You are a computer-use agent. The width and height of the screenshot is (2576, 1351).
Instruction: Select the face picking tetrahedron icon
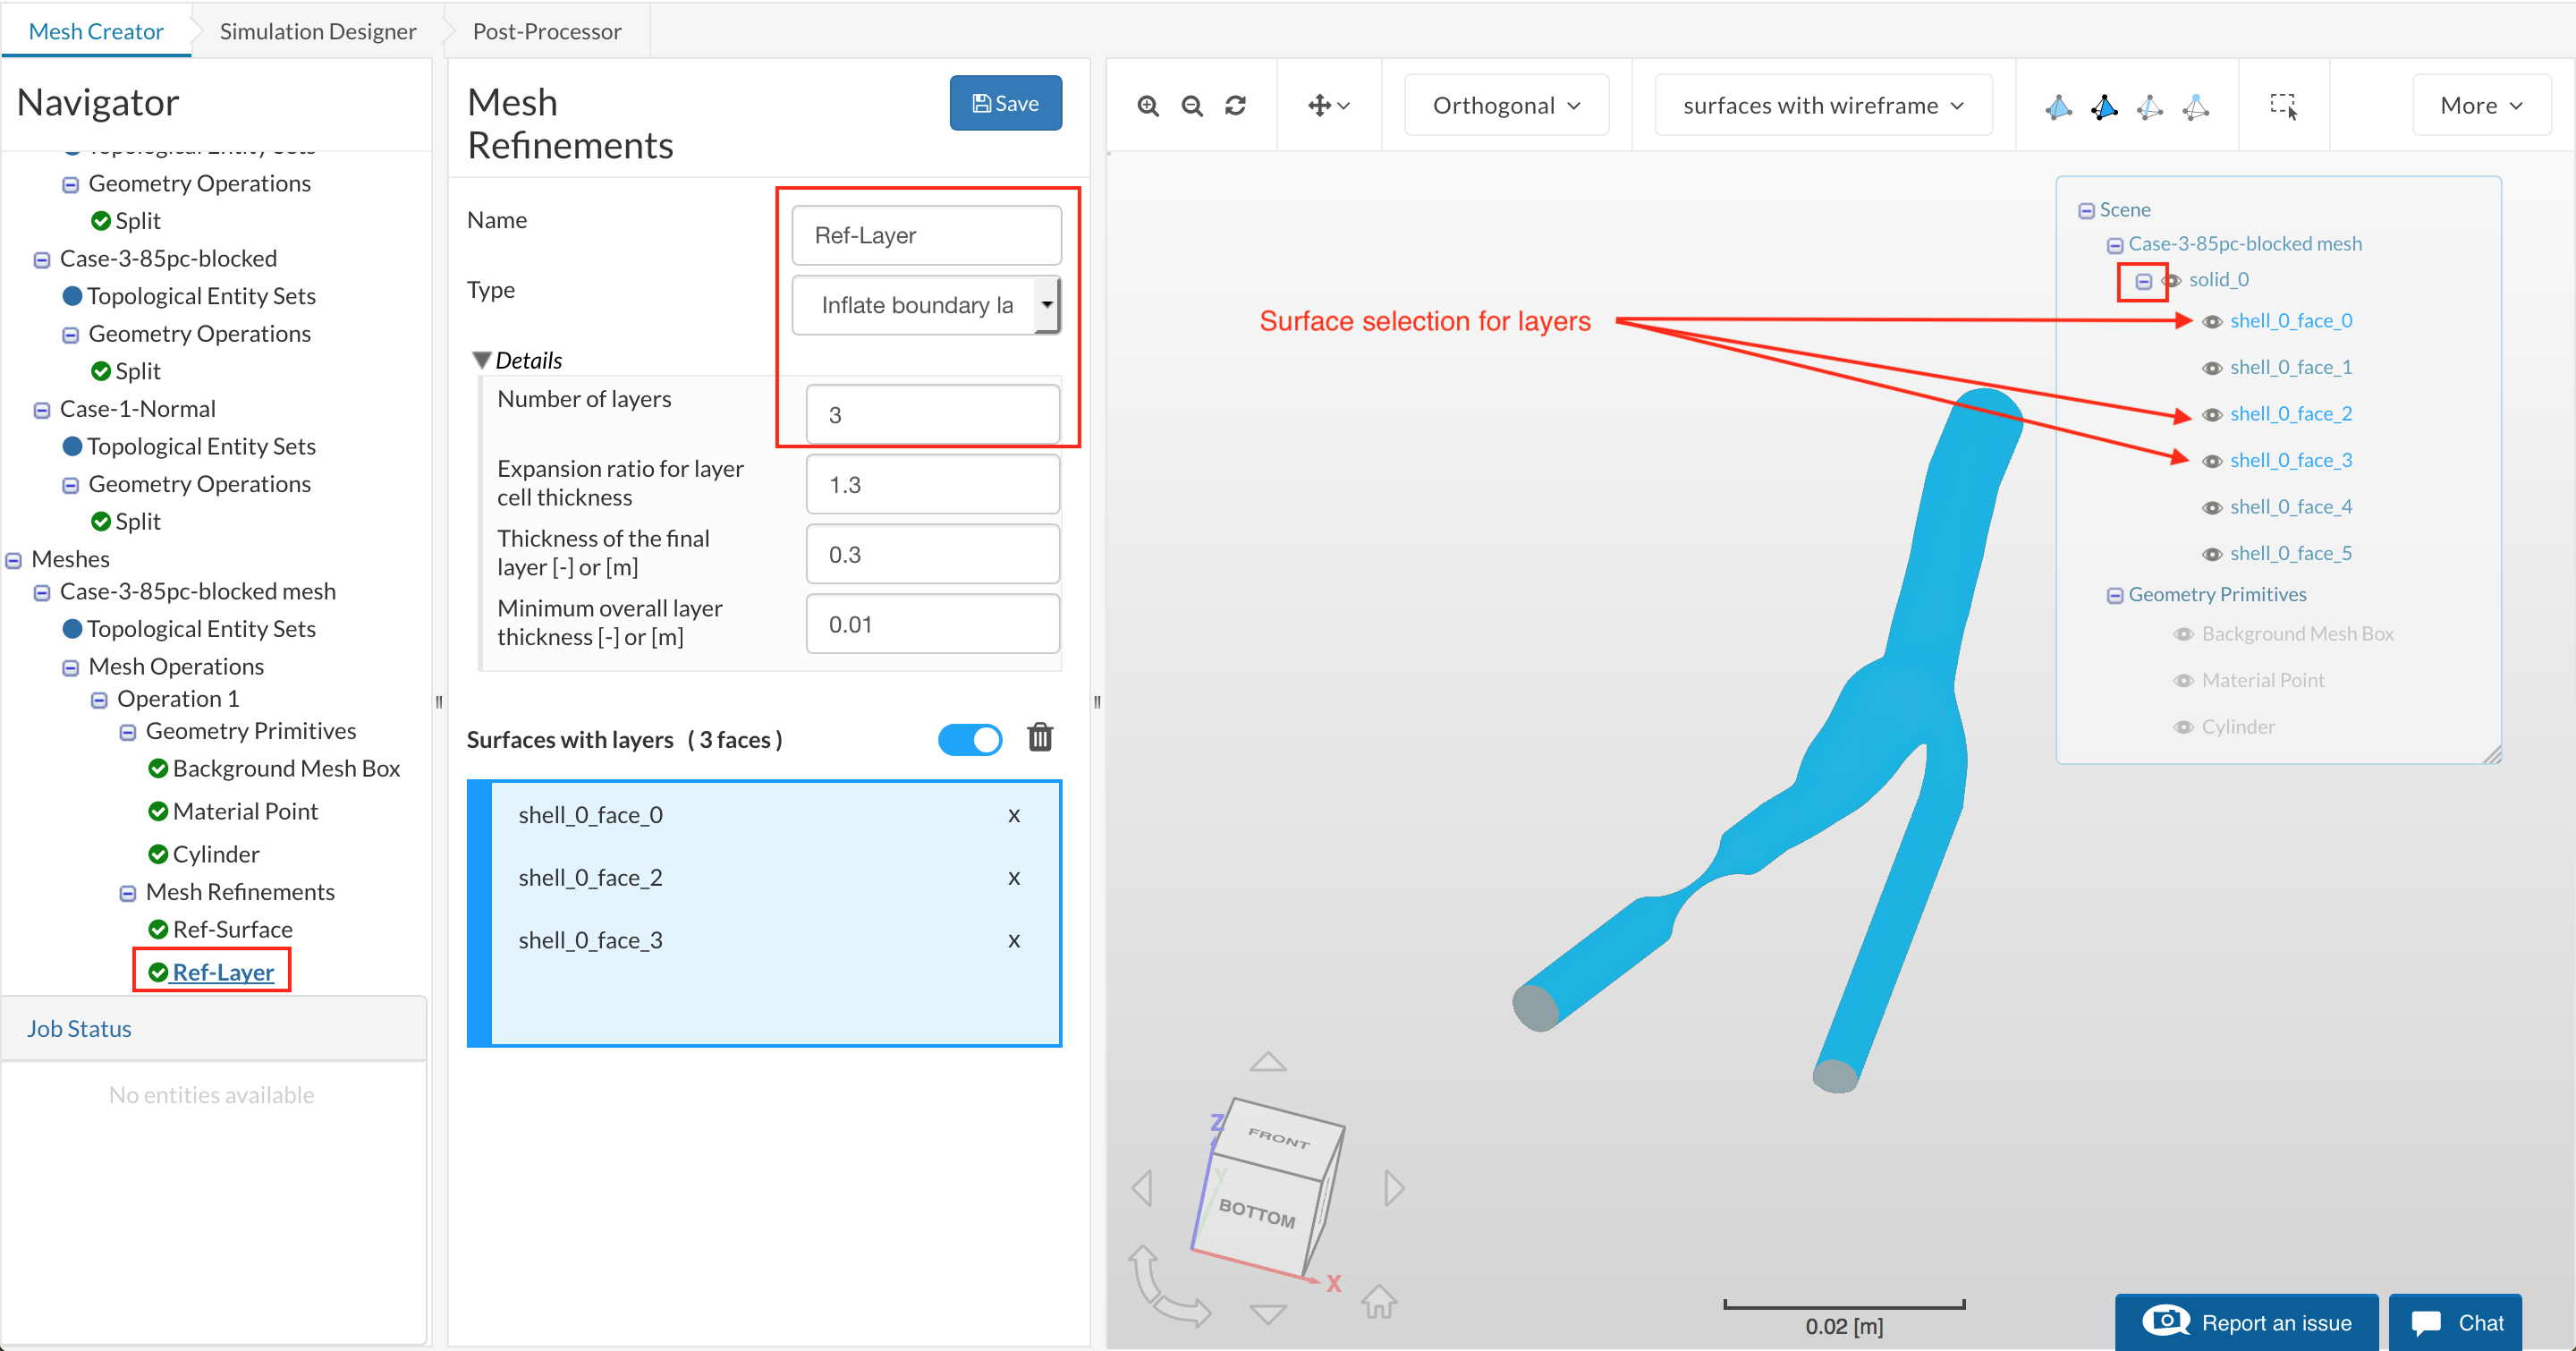[x=2104, y=107]
